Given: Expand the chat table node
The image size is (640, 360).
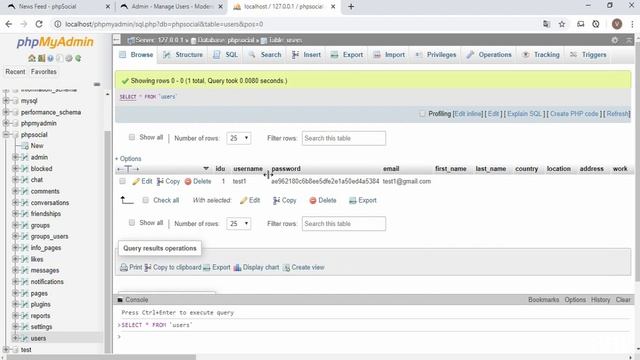Looking at the screenshot, I should (x=15, y=180).
